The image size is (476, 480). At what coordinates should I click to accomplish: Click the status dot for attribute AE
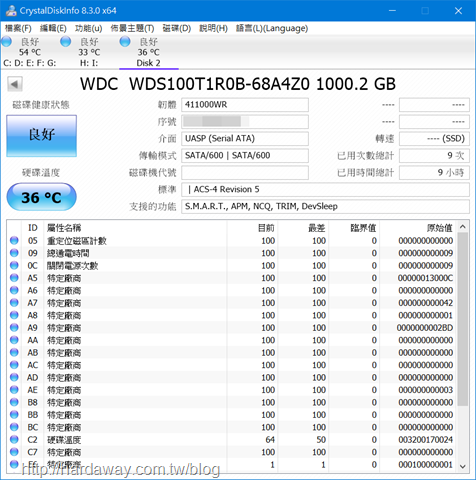(x=14, y=390)
